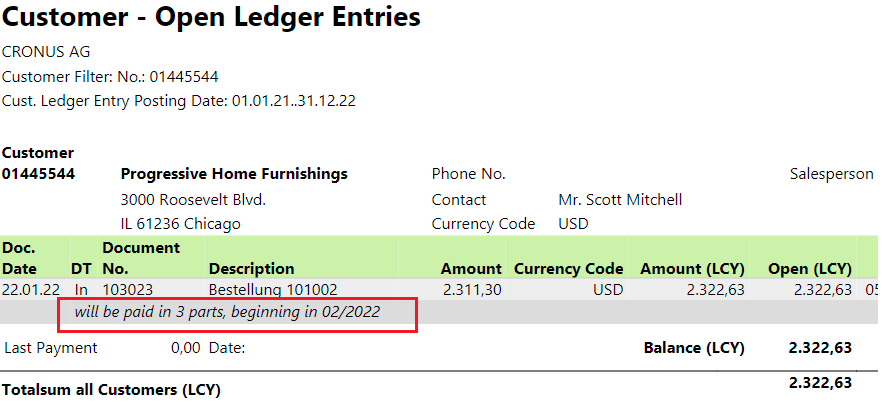Screen dimensions: 882x414
Task: Click the 3000 Roosevelt Blvd. address
Action: (193, 200)
